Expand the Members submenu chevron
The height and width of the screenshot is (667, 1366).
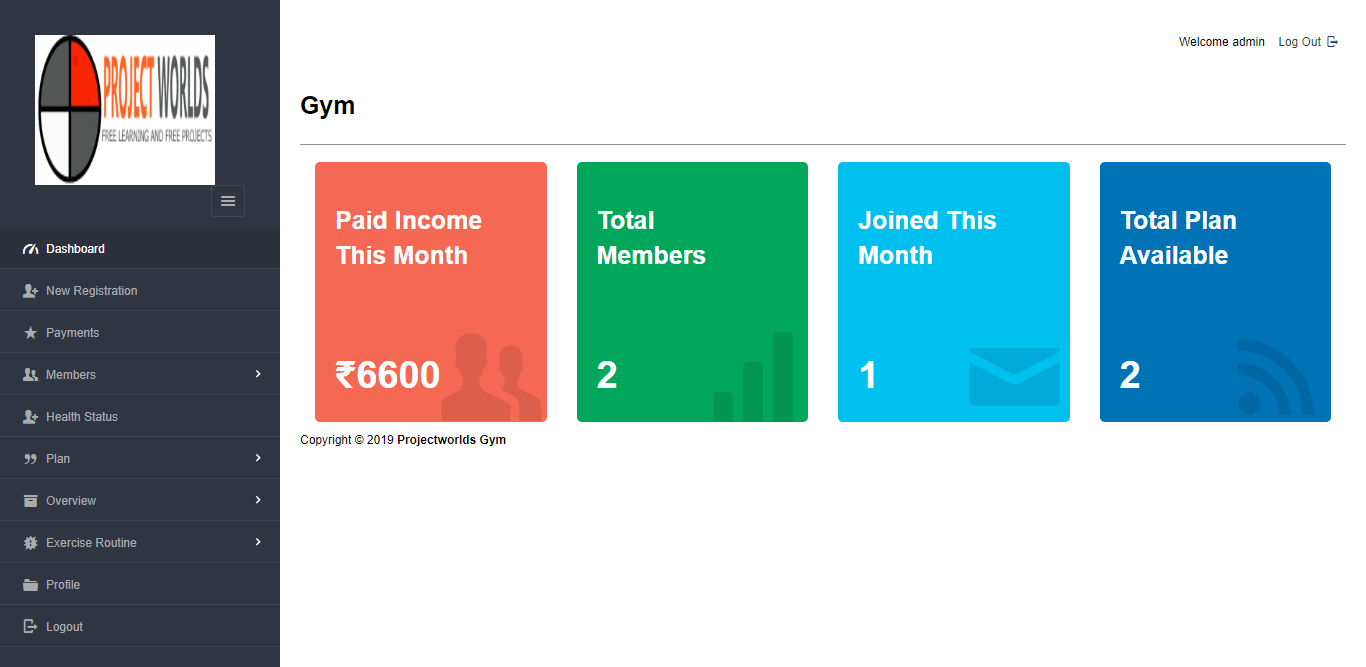pyautogui.click(x=258, y=374)
